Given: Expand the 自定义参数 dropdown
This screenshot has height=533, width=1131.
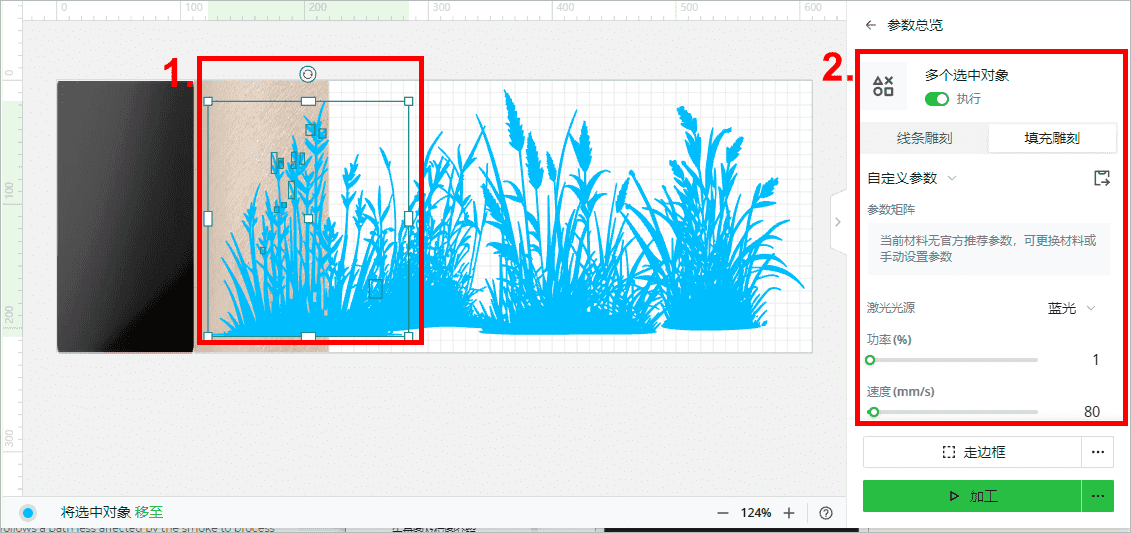Looking at the screenshot, I should [x=912, y=178].
